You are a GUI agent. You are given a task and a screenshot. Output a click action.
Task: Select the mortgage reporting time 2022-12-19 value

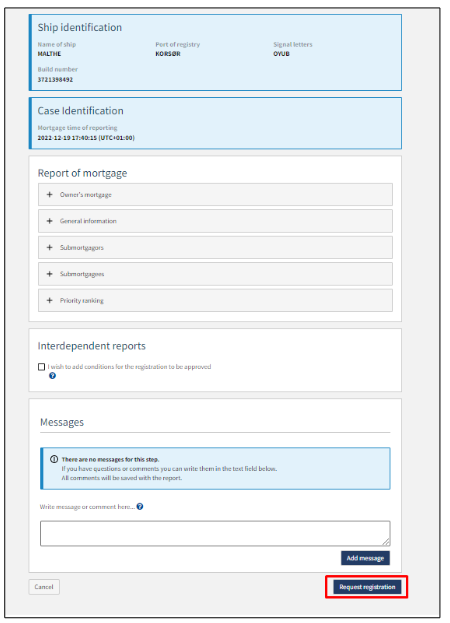pos(86,138)
